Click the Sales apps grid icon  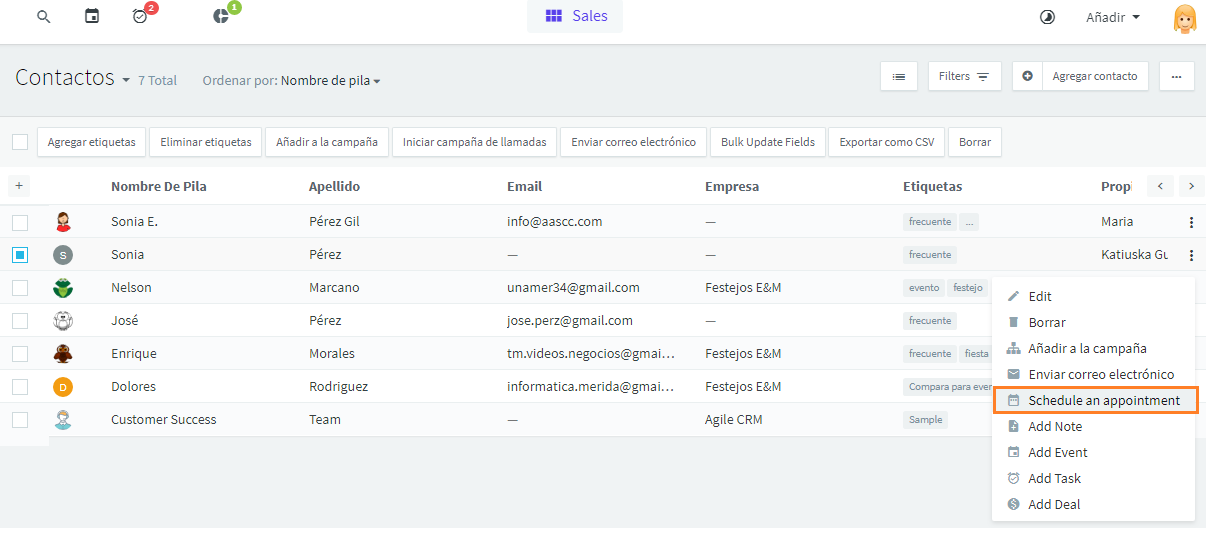[553, 16]
